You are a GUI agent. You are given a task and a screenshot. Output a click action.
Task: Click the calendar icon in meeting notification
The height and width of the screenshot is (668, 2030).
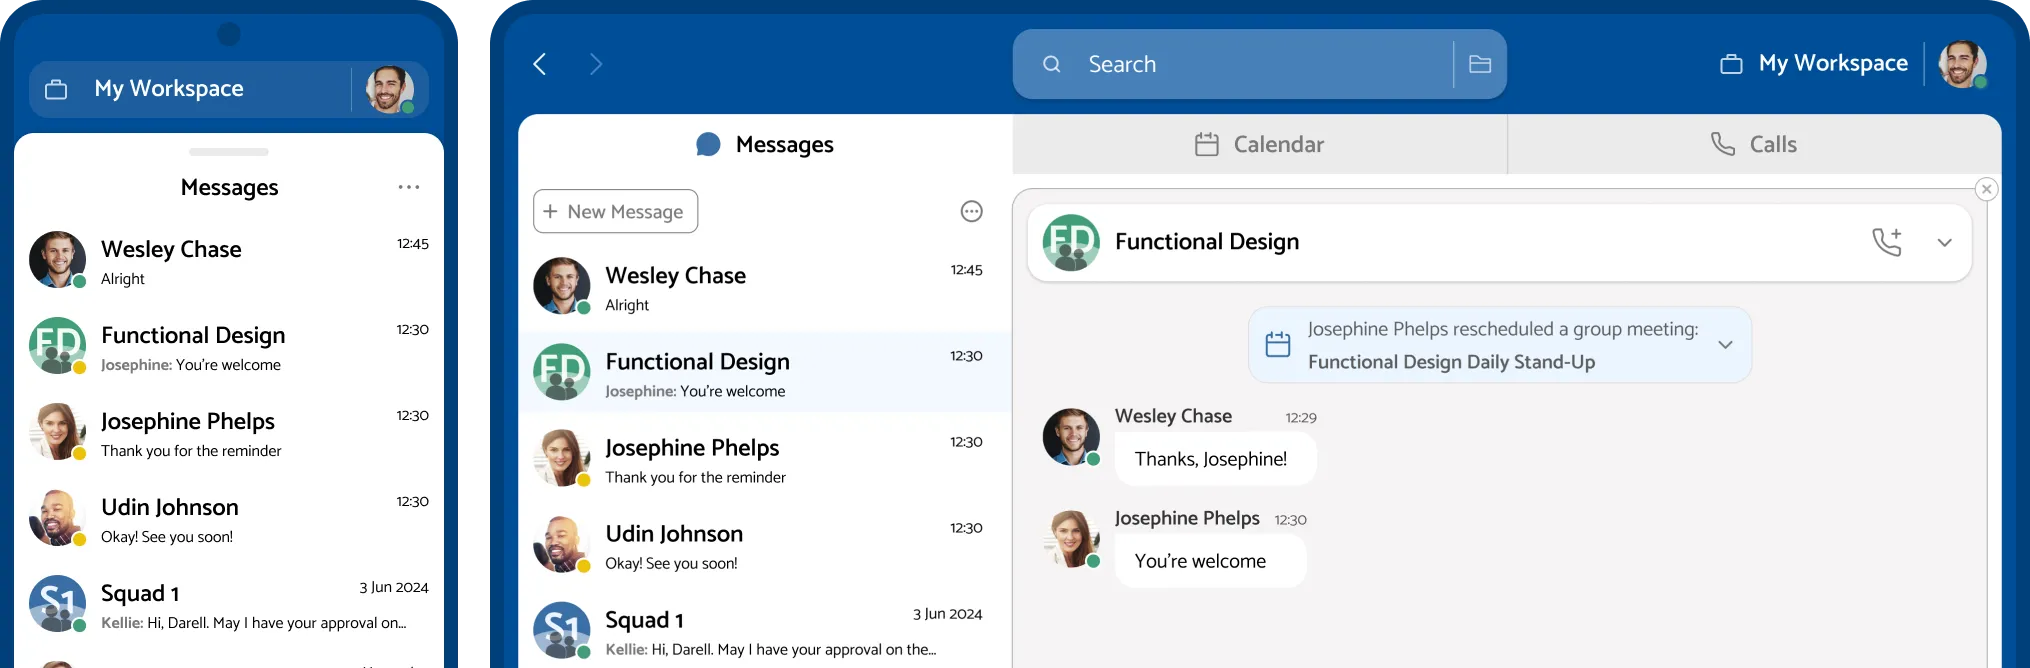click(x=1278, y=345)
